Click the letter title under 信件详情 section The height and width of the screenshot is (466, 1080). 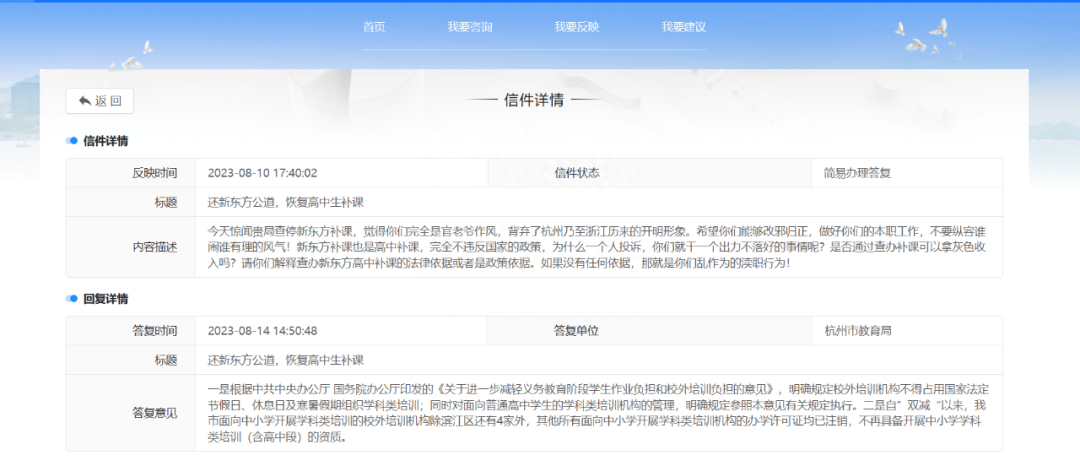click(x=286, y=202)
